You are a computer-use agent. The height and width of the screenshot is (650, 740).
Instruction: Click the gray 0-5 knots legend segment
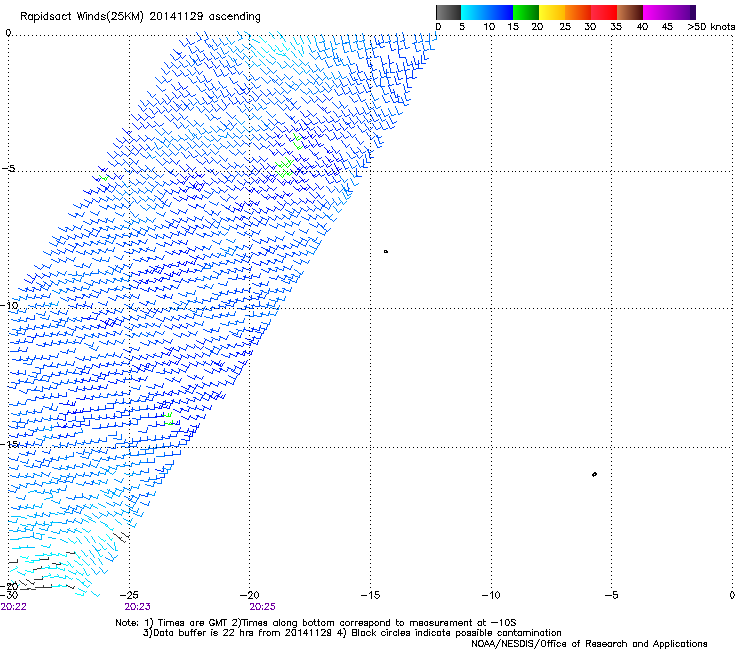(448, 12)
